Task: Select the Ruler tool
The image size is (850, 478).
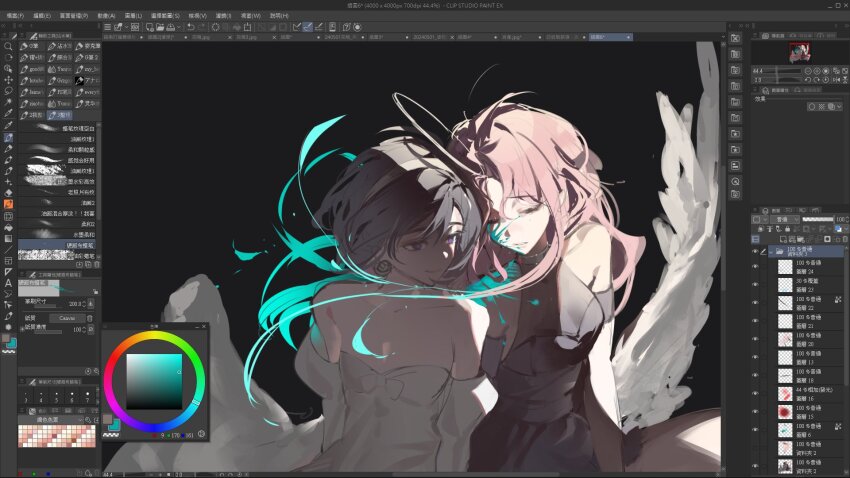Action: click(8, 272)
